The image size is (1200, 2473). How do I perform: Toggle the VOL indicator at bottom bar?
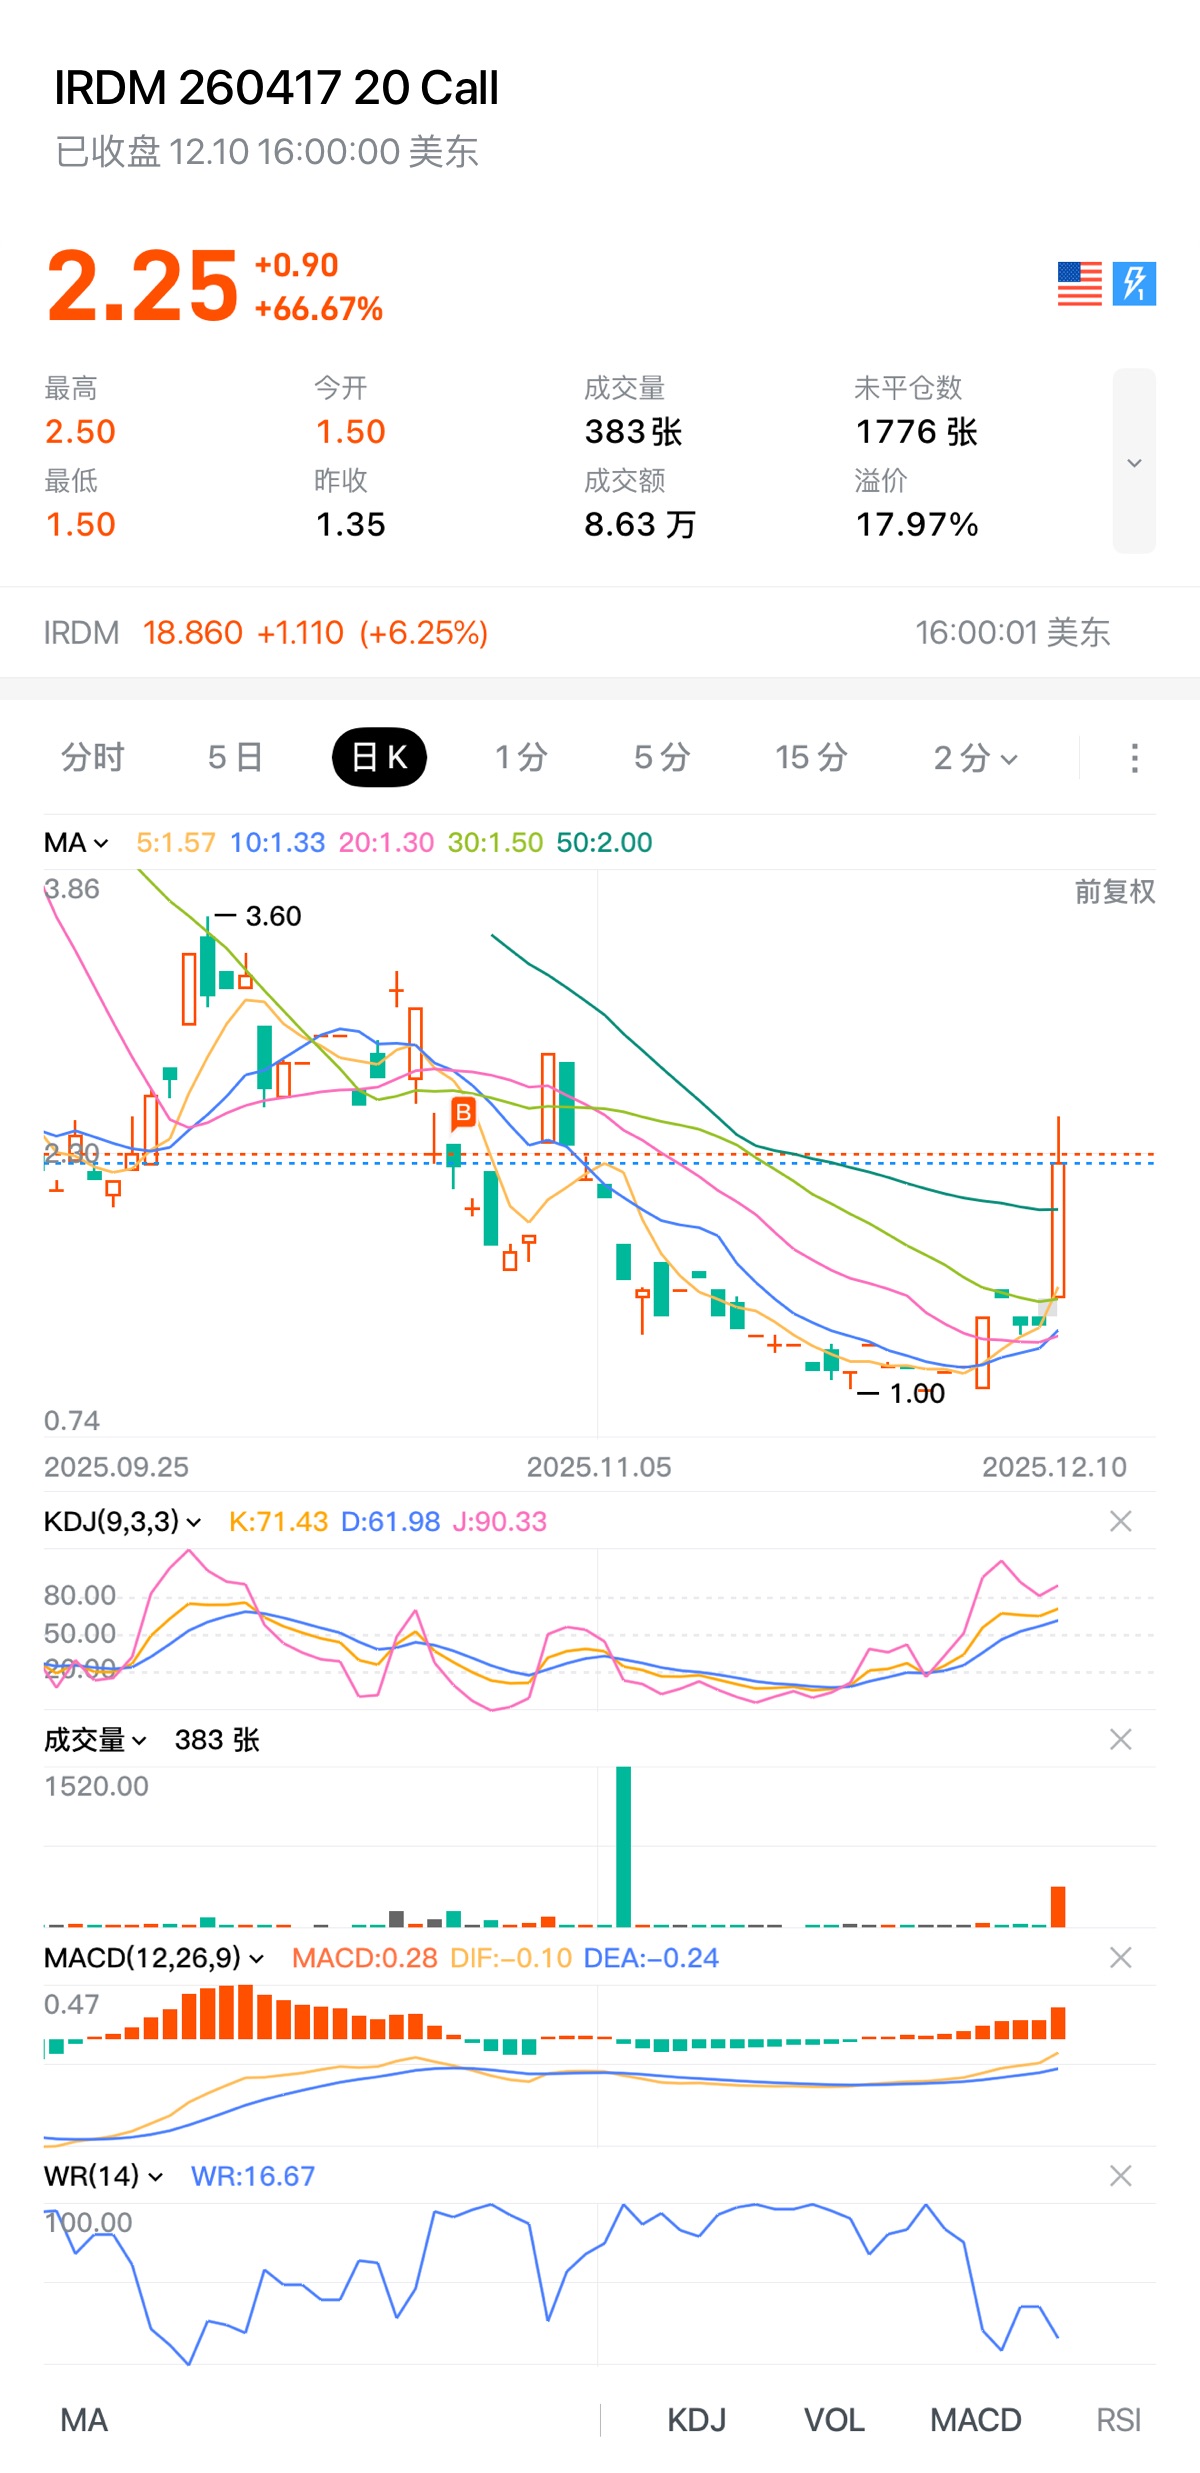(x=834, y=2420)
